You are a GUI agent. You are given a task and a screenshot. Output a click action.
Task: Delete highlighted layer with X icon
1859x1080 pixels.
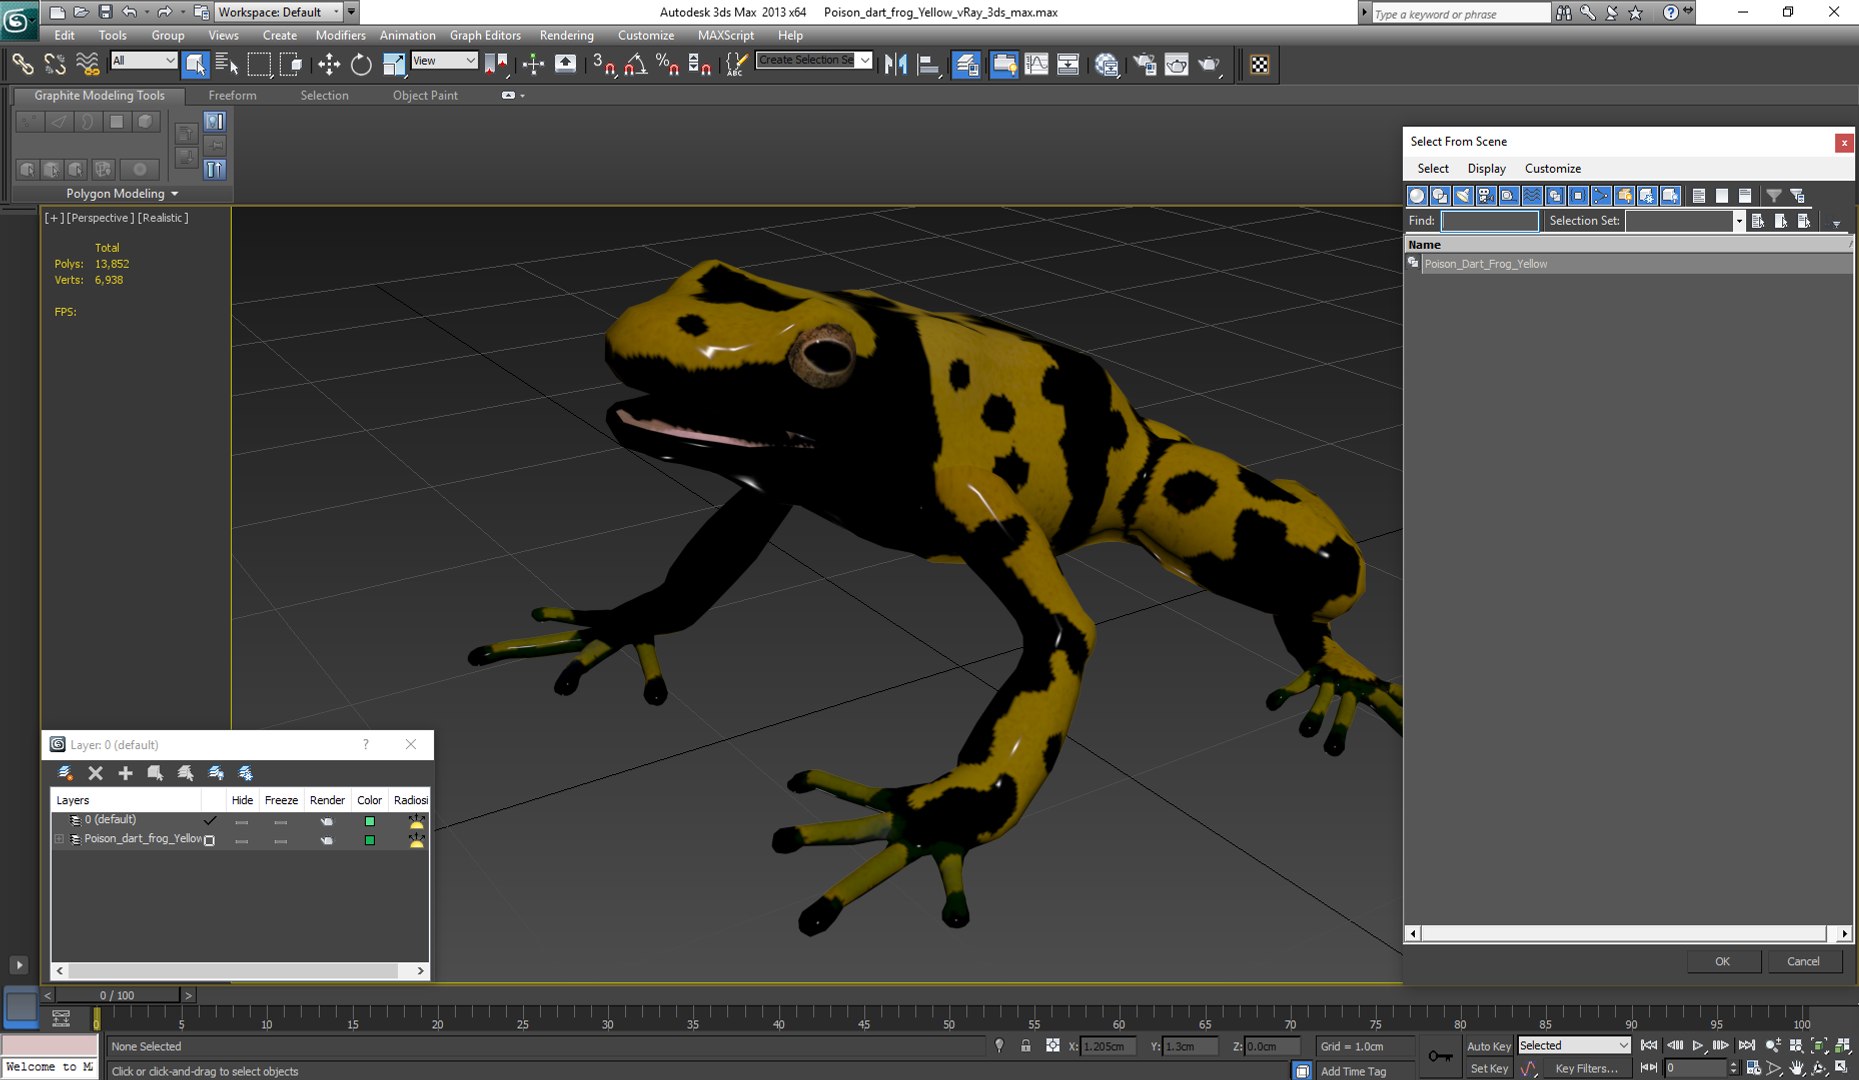(x=95, y=772)
